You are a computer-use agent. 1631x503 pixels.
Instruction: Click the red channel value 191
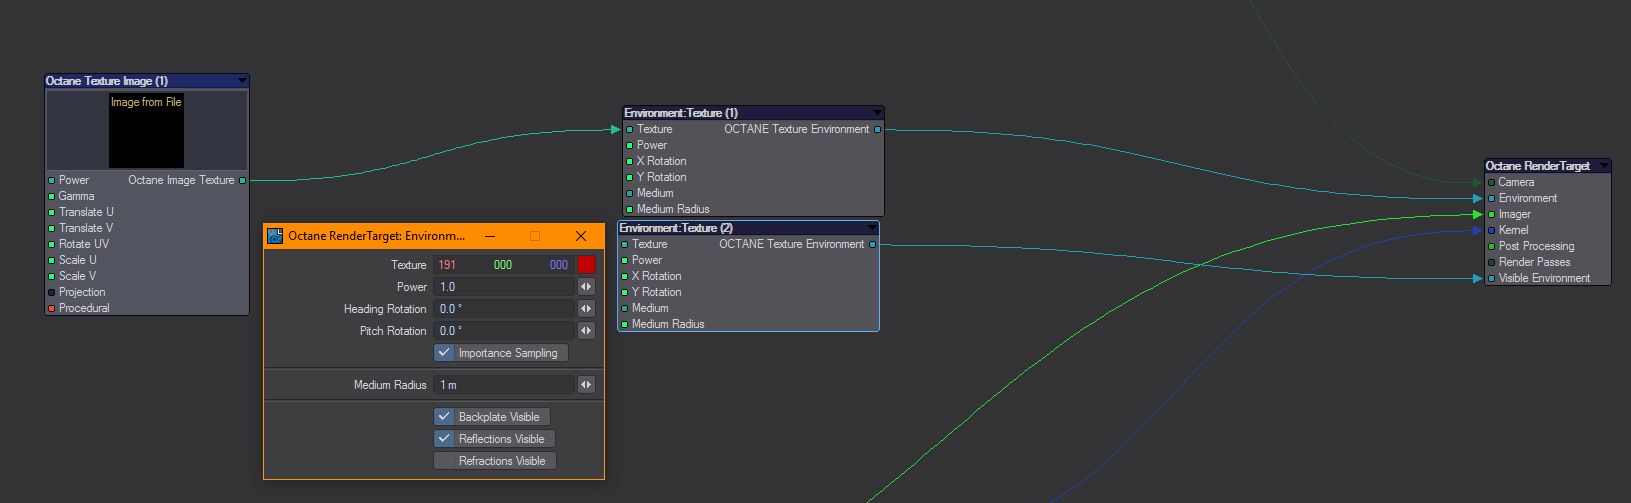coord(447,265)
